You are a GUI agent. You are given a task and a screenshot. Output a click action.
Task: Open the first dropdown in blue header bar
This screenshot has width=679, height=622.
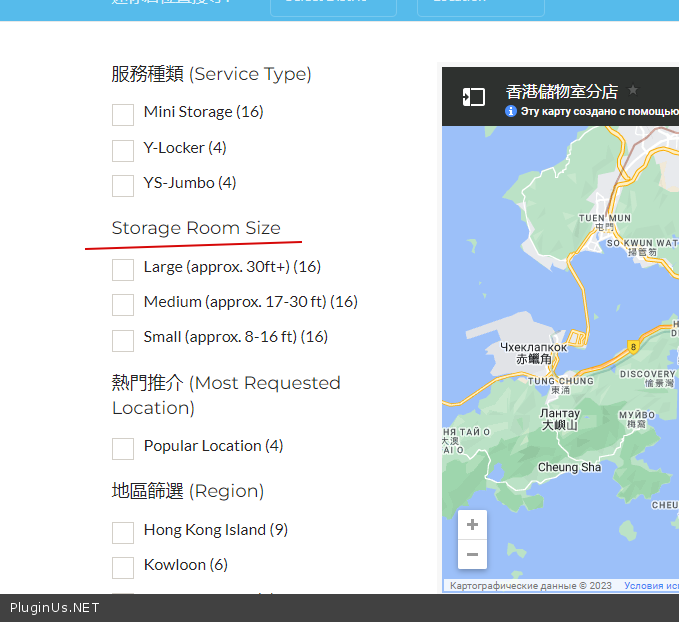coord(333,5)
